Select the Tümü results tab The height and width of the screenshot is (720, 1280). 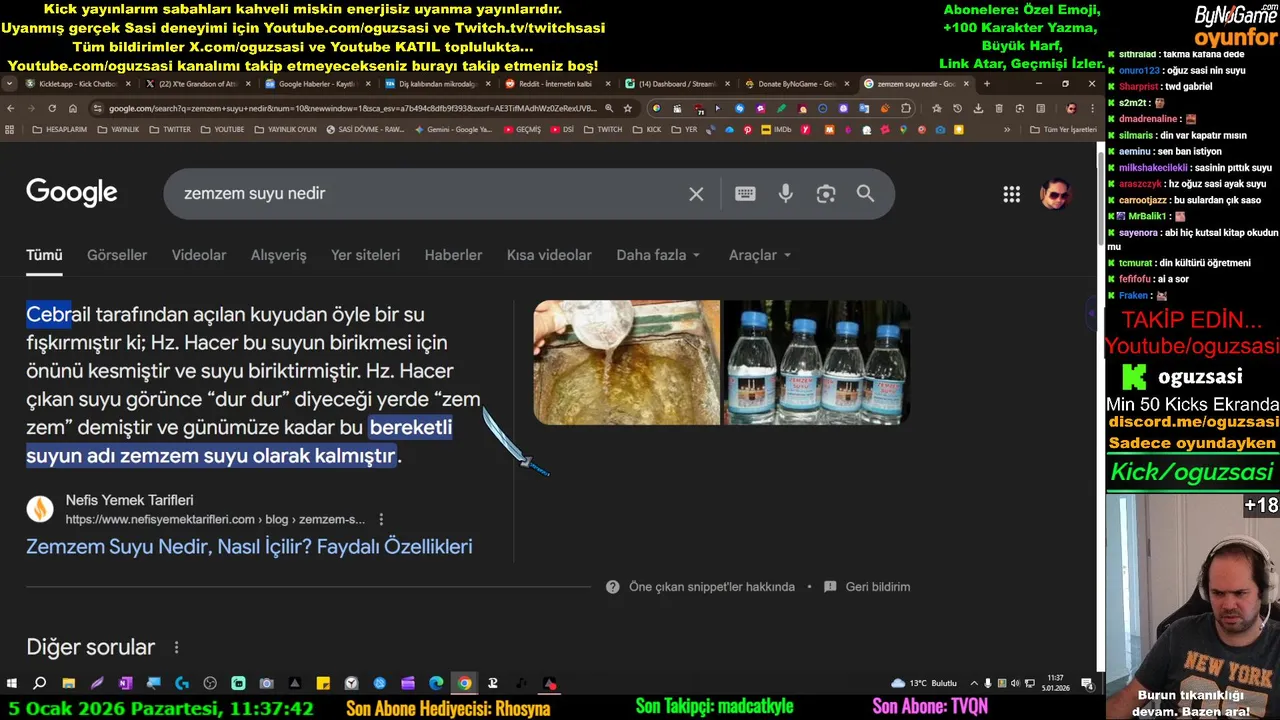[44, 255]
